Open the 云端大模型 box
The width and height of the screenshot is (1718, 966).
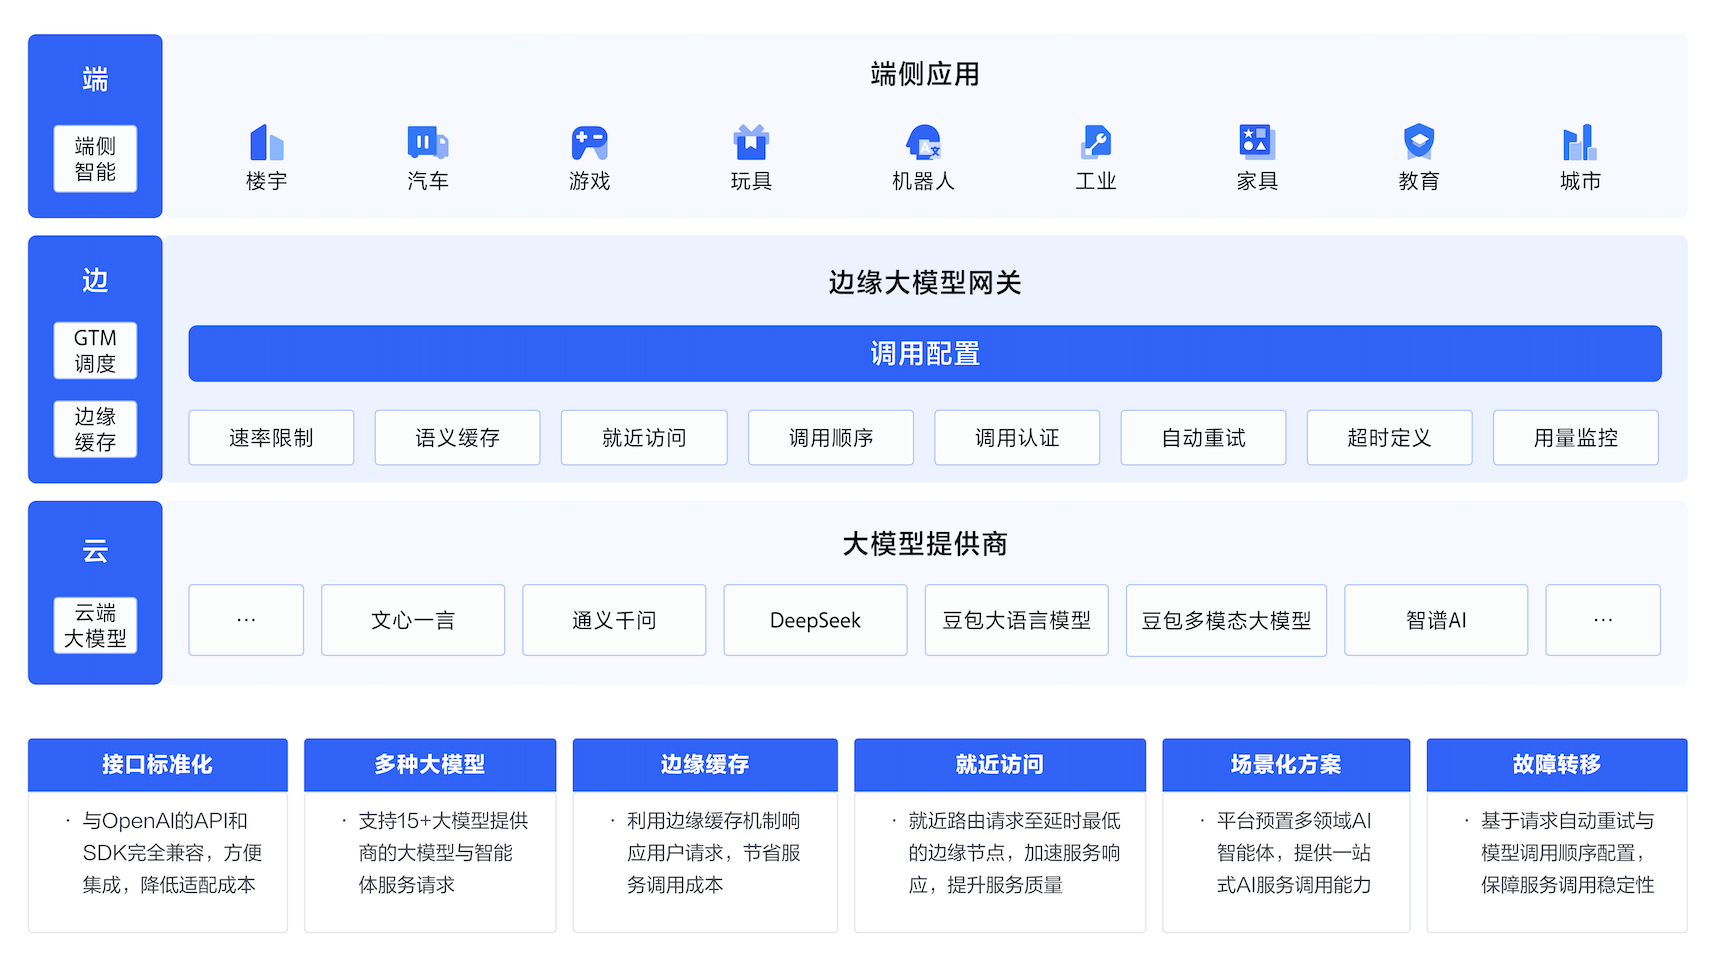tap(95, 625)
